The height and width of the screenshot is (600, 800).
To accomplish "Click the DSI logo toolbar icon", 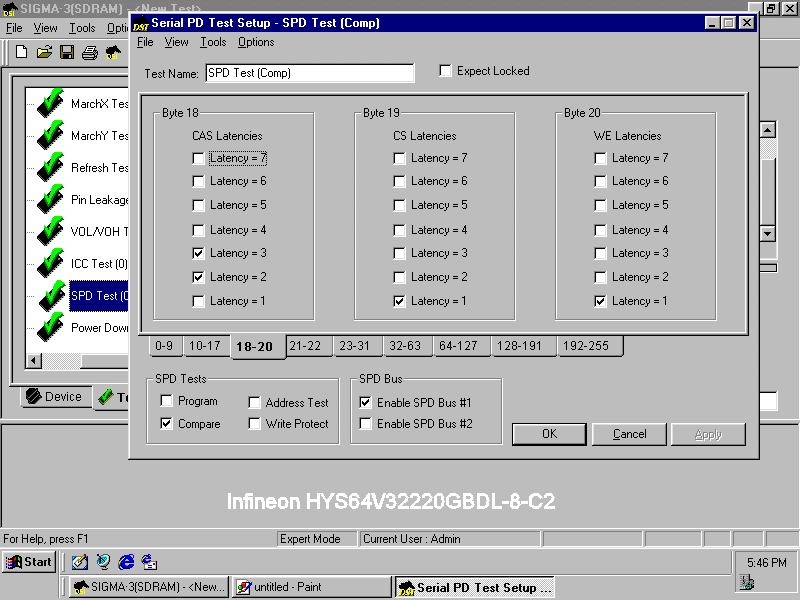I will [113, 52].
